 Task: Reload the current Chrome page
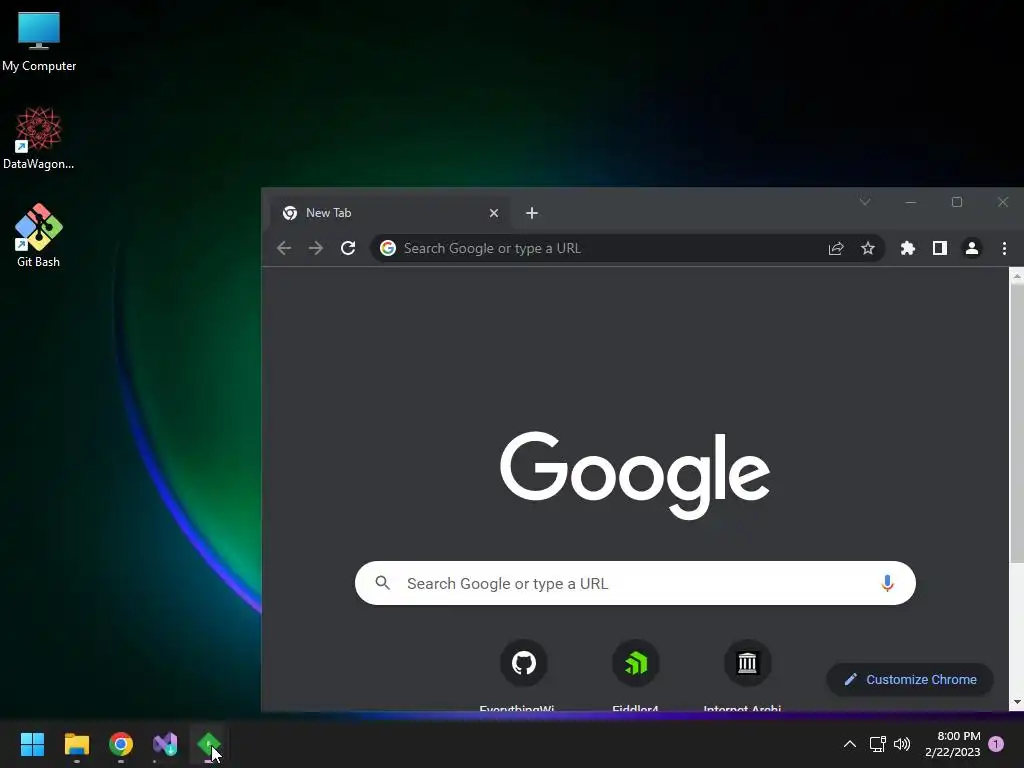pyautogui.click(x=348, y=248)
